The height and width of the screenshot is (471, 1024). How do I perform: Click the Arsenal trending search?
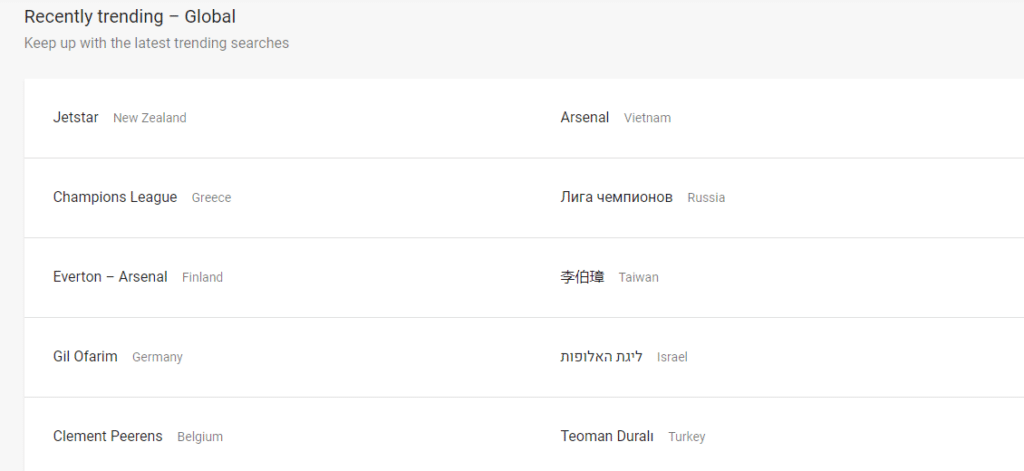point(585,117)
